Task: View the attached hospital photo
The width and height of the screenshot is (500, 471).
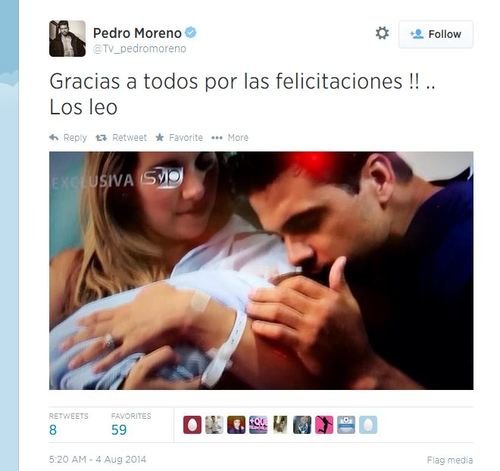Action: tap(261, 270)
